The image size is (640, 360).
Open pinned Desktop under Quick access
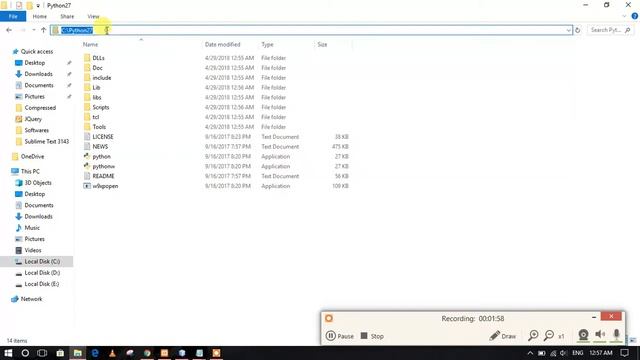[x=35, y=63]
